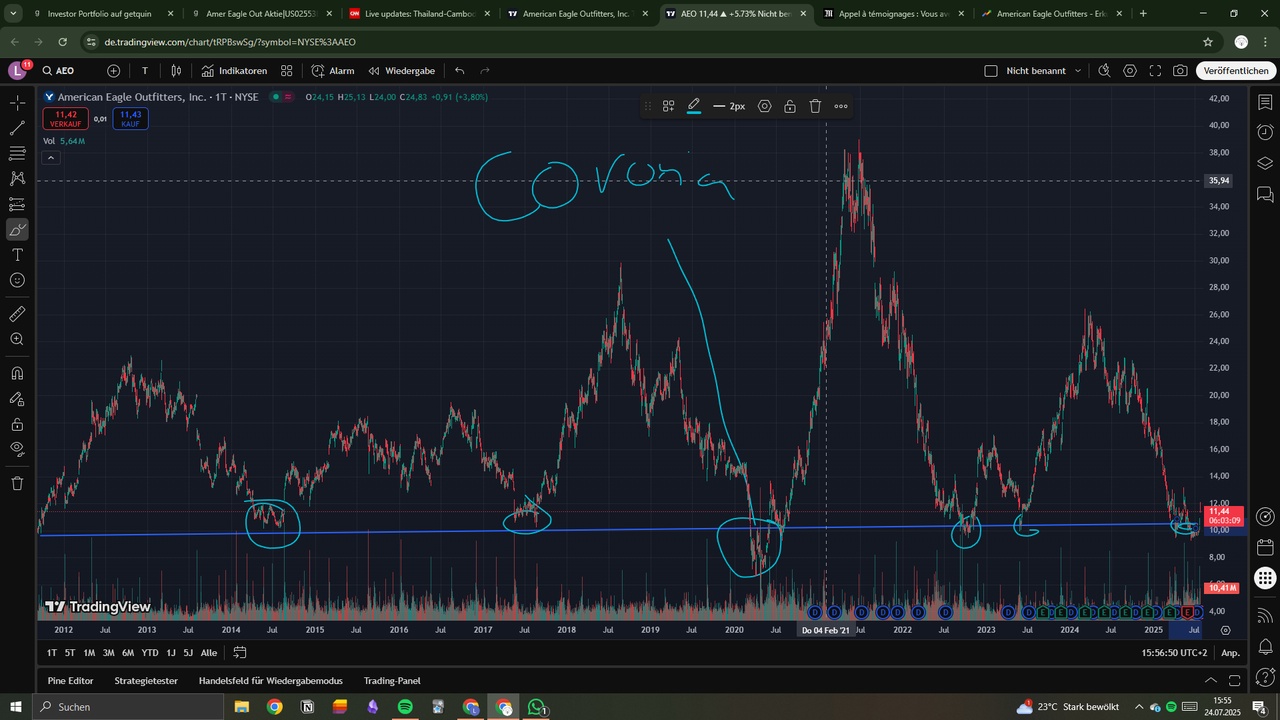Open timezone menu '15:56:50 UTC+2'
Screen dimensions: 1280x720
pos(1175,653)
